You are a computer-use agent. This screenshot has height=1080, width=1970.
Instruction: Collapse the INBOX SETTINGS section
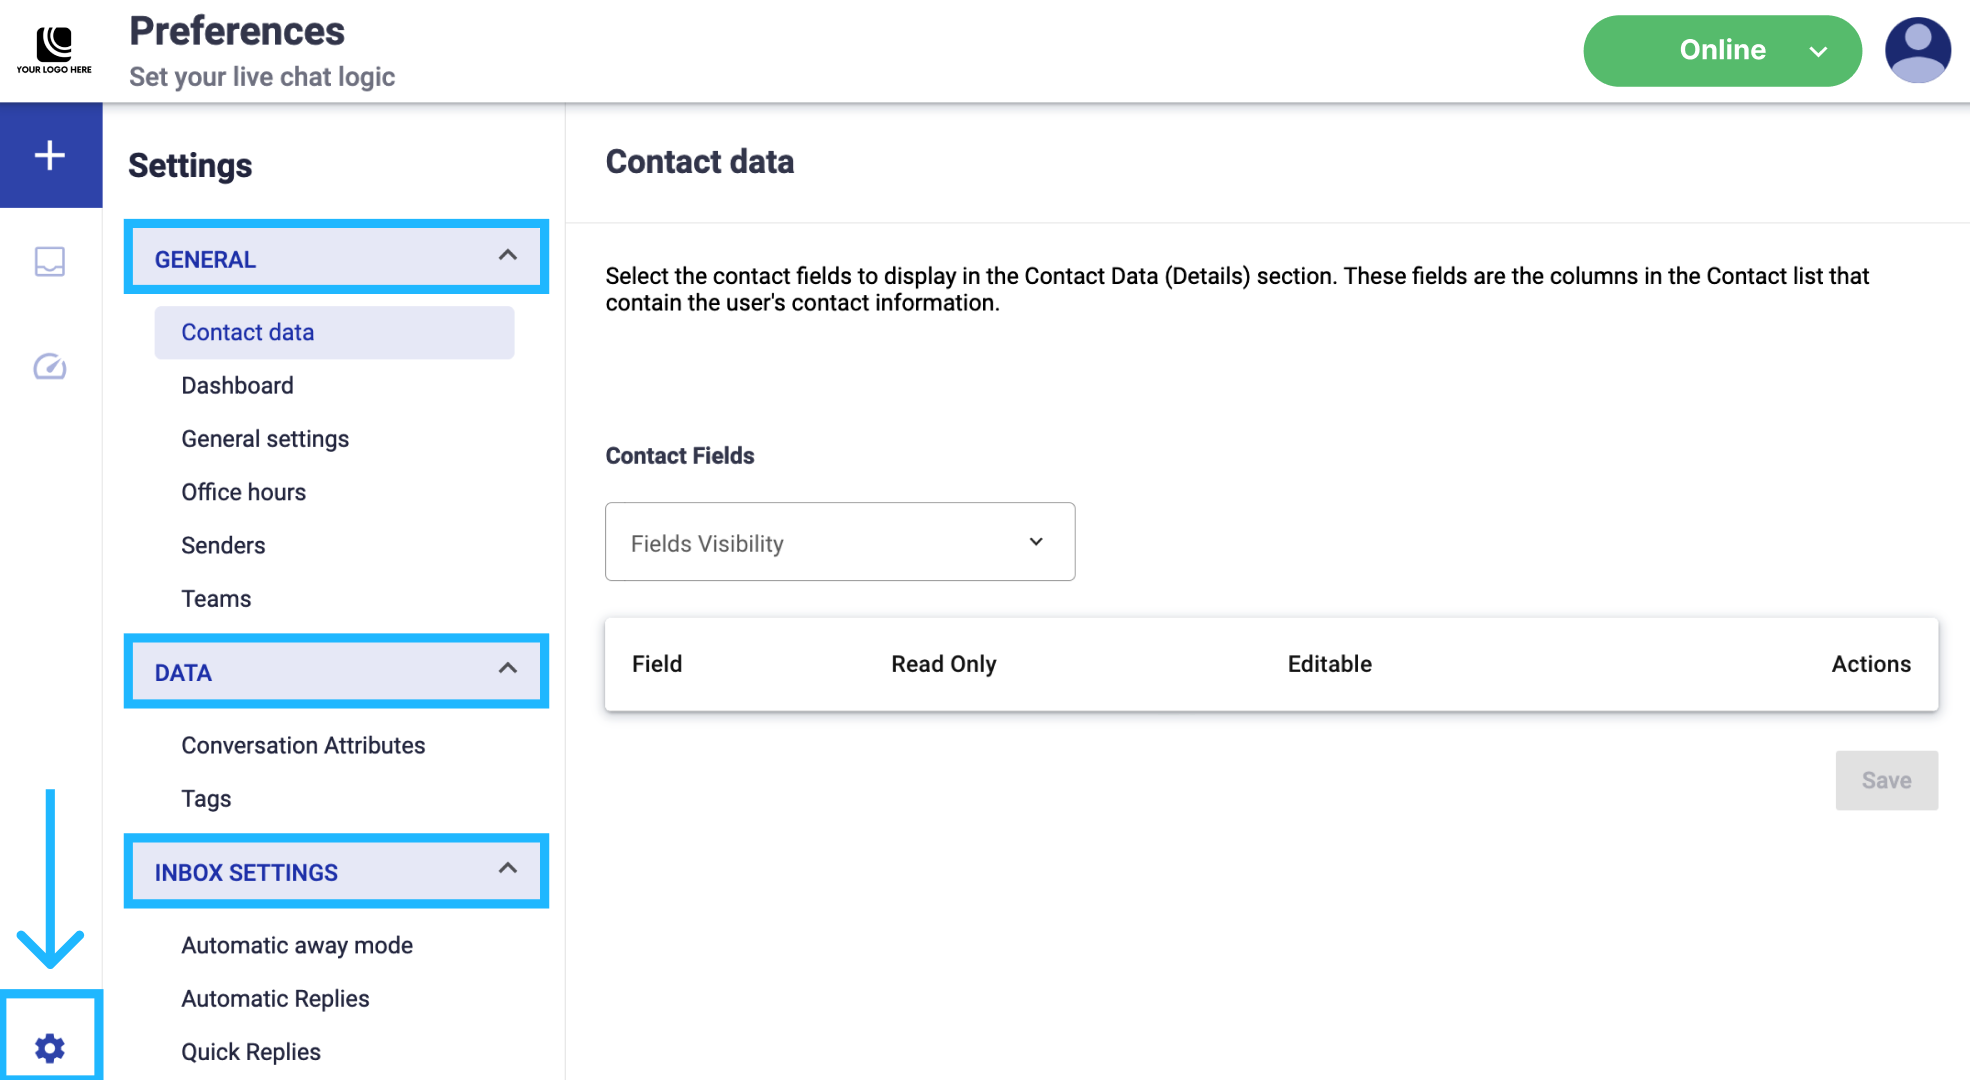click(x=508, y=869)
